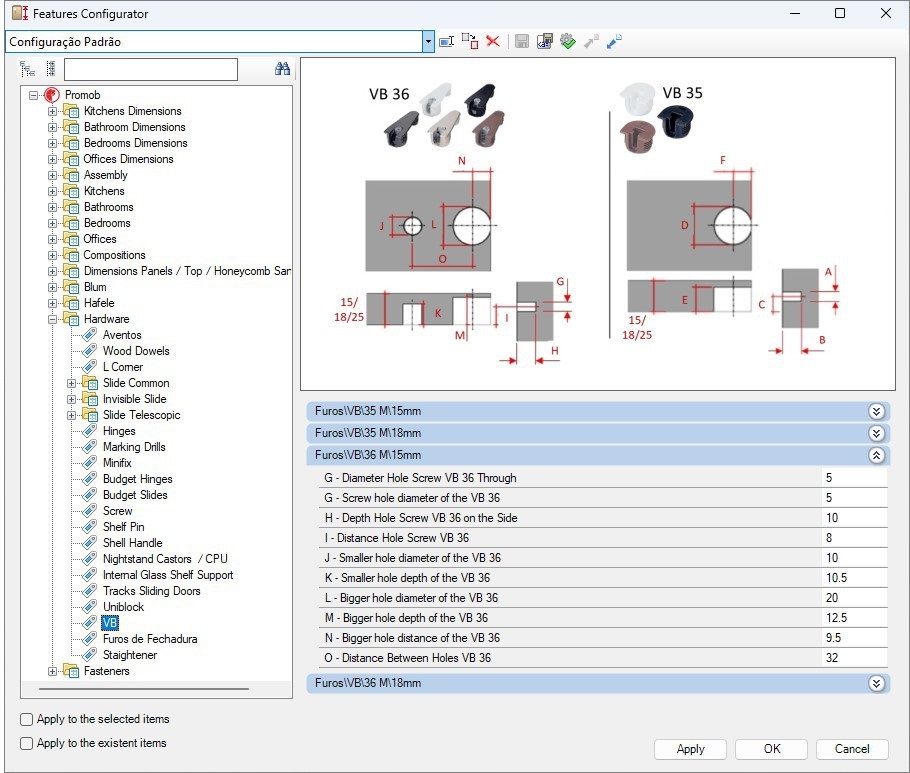Screen dimensions: 910x773
Task: Select the Kitchens Dimensions folder
Action: click(132, 111)
